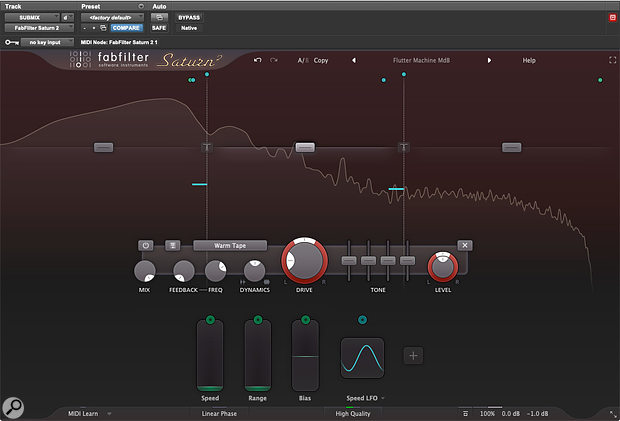Click the magnifier zoom icon
This screenshot has width=620, height=421.
tap(13, 408)
